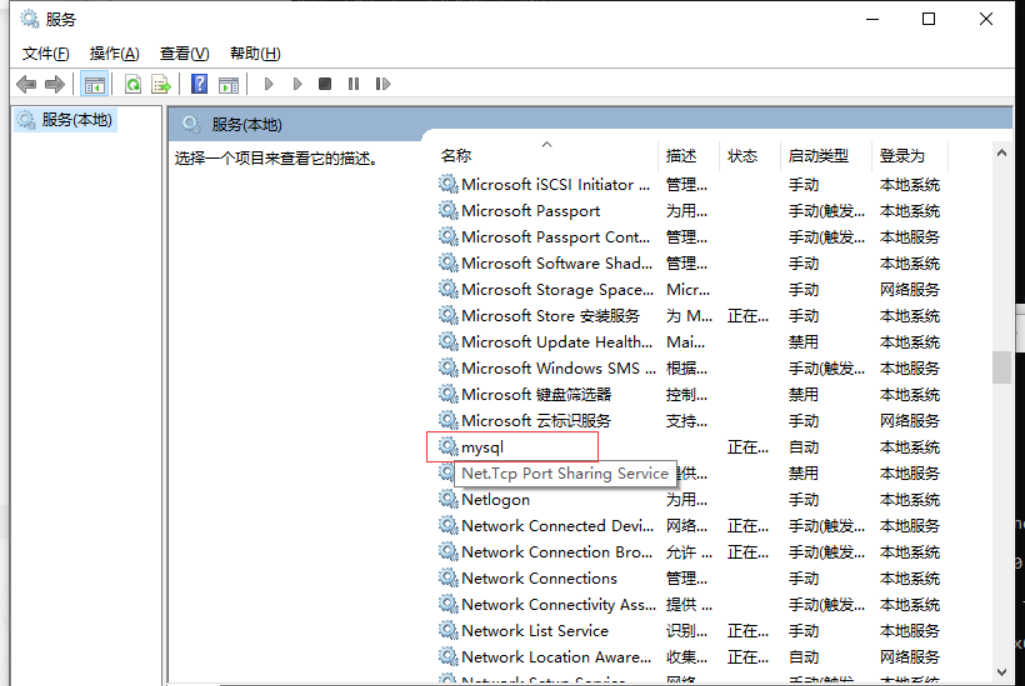Sort by the 描述 column header
Image resolution: width=1025 pixels, height=686 pixels.
tap(681, 156)
